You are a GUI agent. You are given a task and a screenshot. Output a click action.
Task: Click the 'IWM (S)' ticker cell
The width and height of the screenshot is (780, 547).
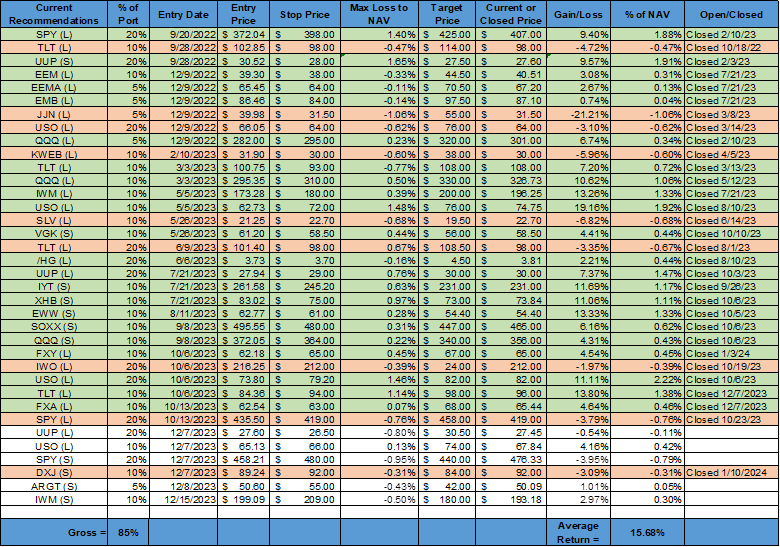[x=54, y=499]
